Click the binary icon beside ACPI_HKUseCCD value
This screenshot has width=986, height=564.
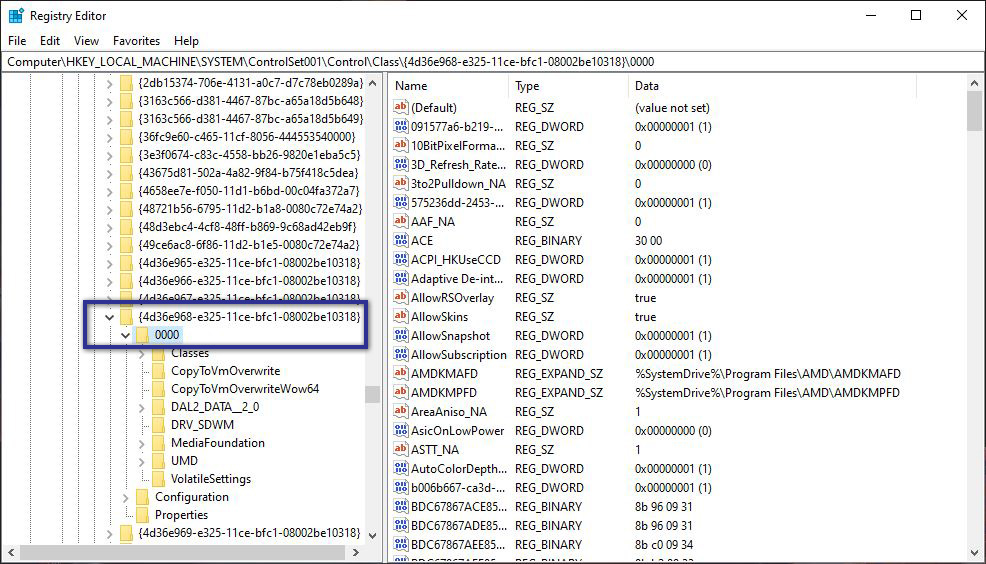coord(401,260)
